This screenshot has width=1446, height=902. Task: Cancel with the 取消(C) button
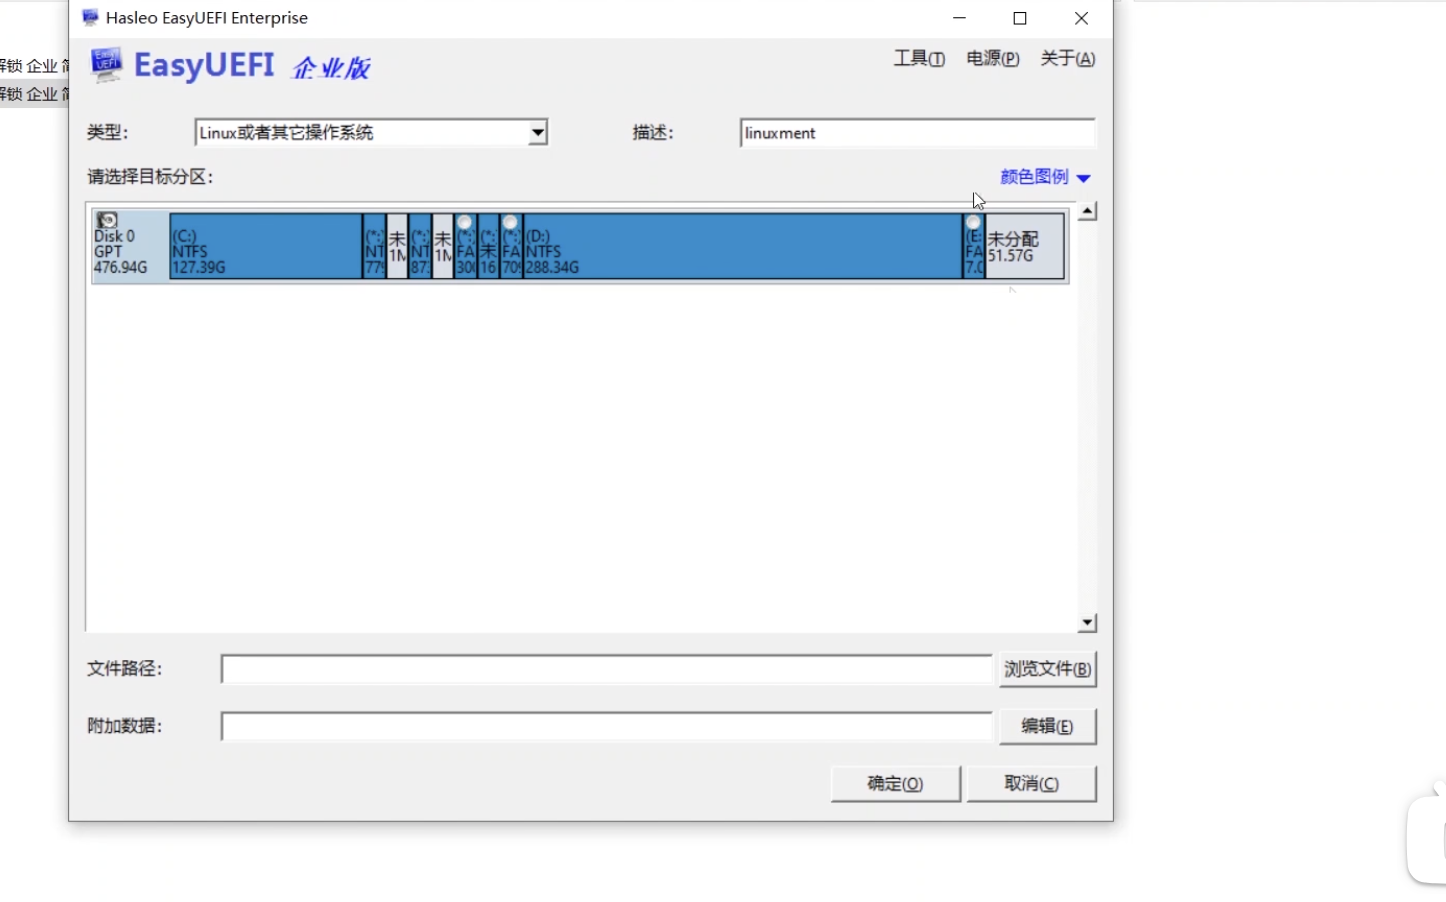coord(1031,784)
